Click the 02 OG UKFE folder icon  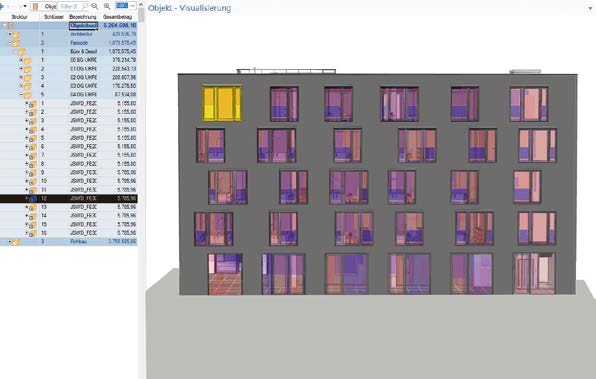pyautogui.click(x=27, y=78)
